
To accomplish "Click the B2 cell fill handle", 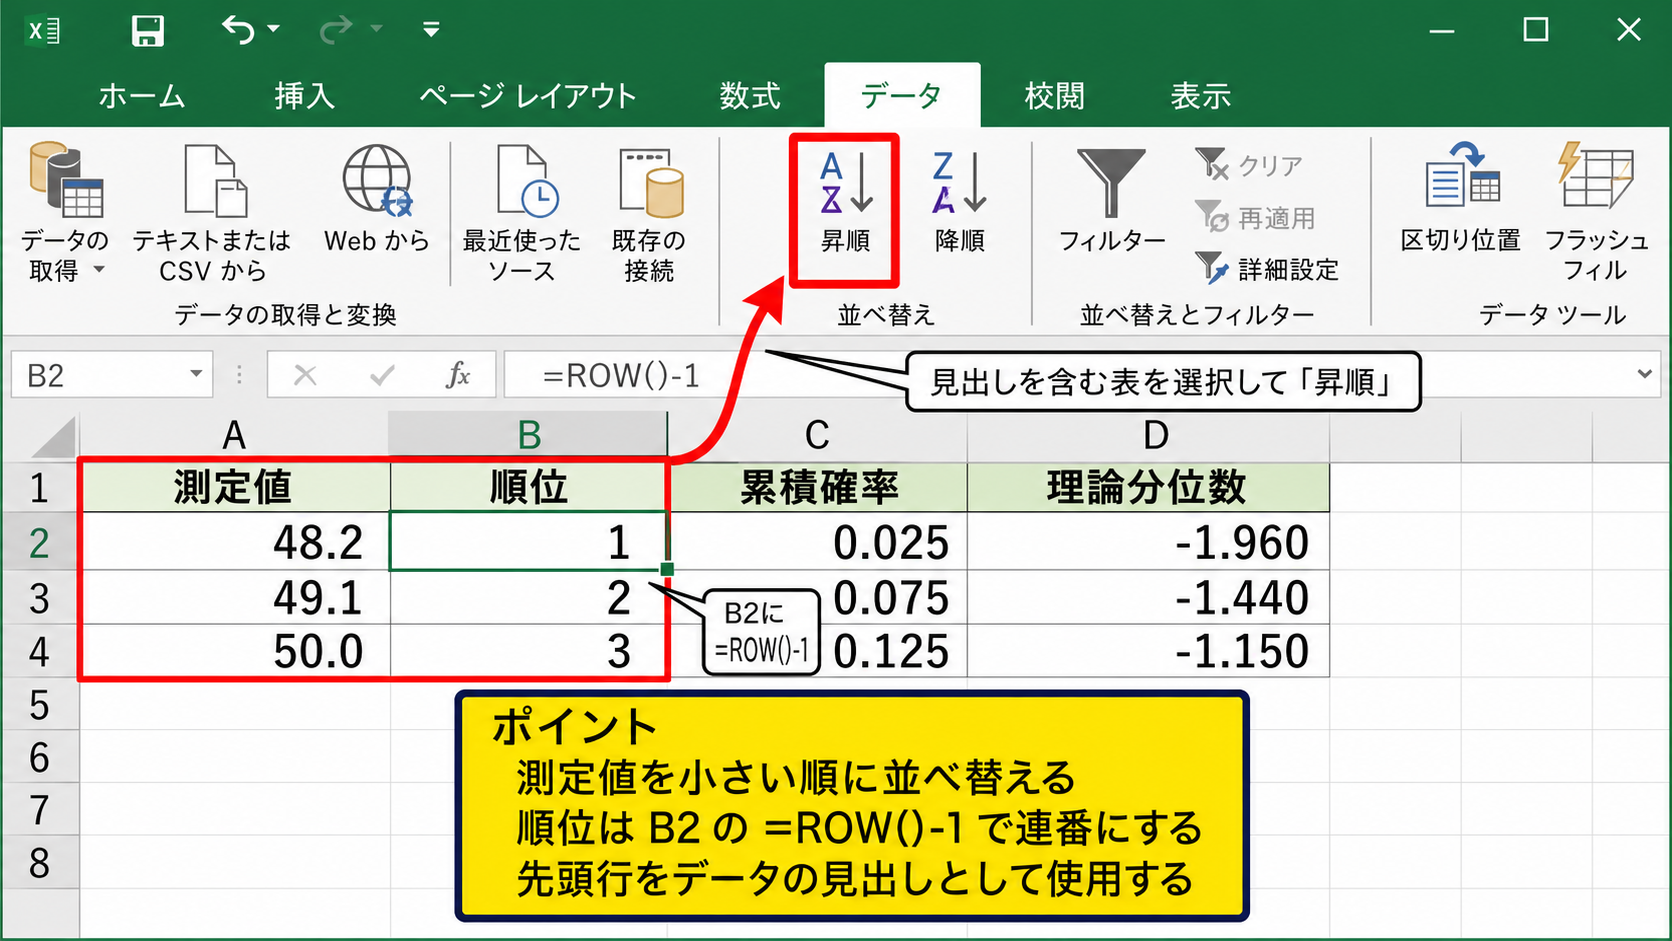I will click(x=667, y=569).
